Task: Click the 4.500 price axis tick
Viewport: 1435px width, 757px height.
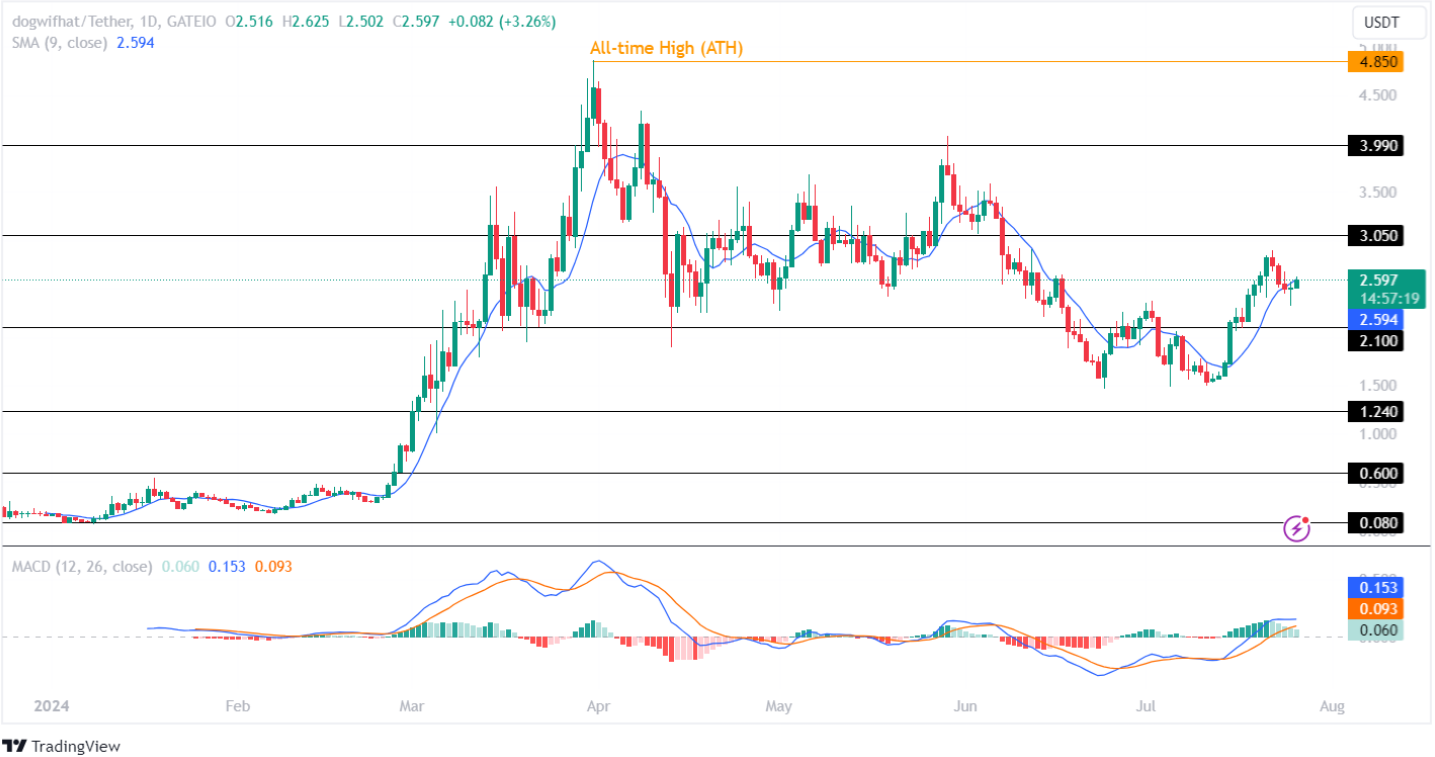Action: tap(1376, 96)
